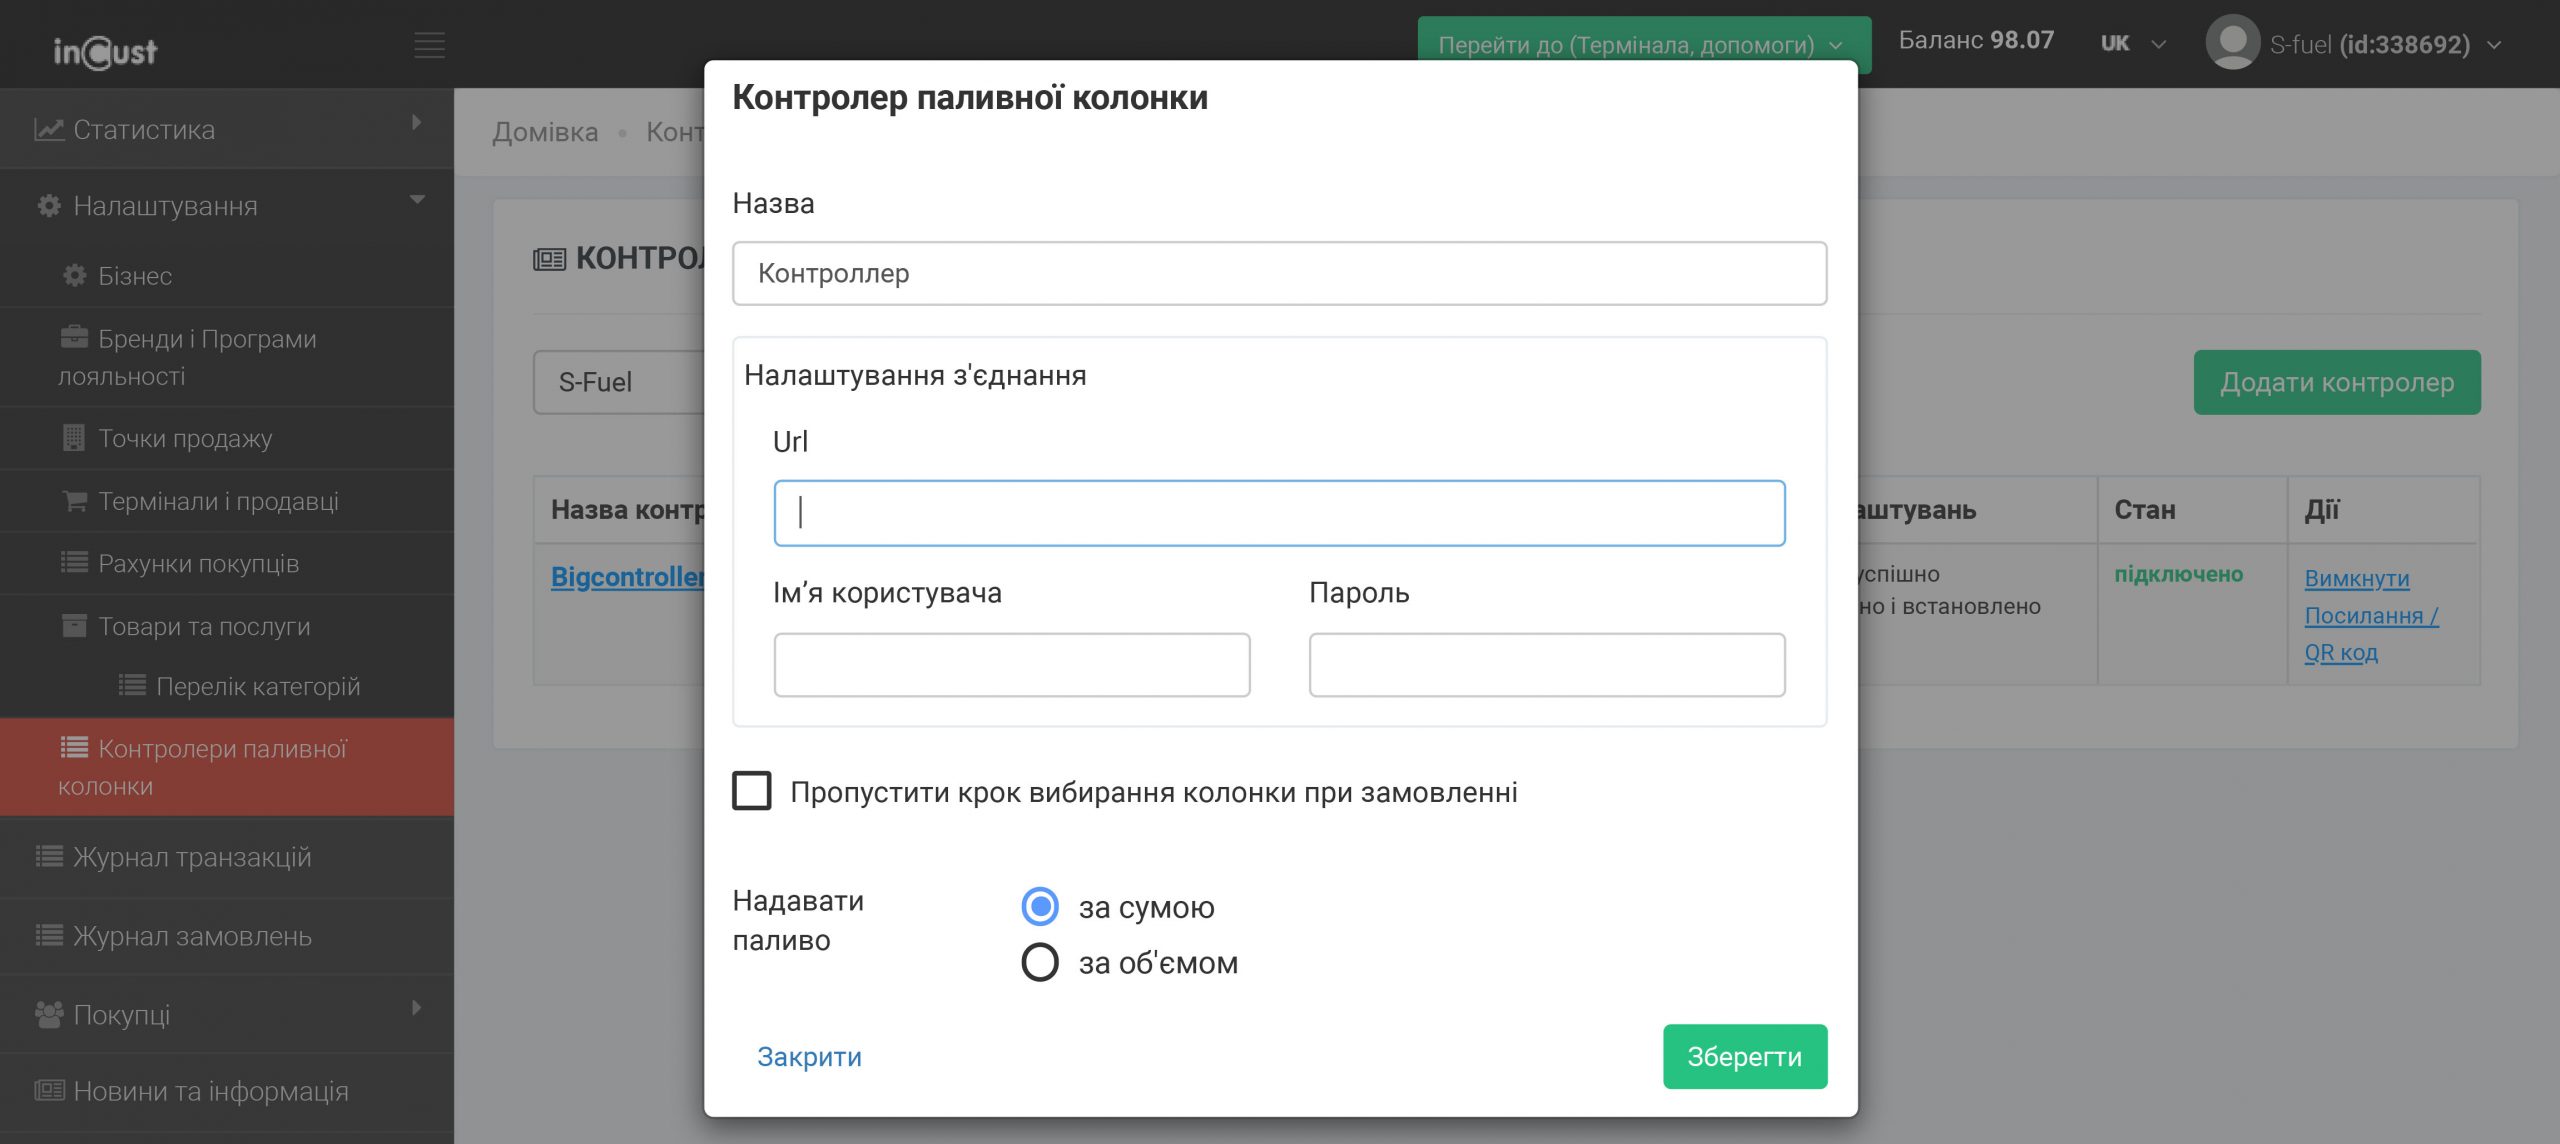The image size is (2560, 1144).
Task: Click the Statistics chart icon in sidebar
Action: pyautogui.click(x=48, y=130)
